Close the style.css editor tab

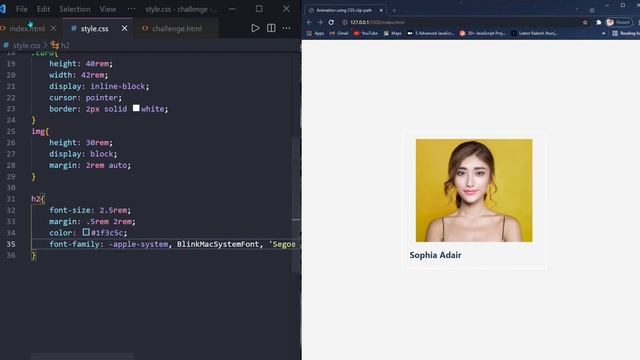(x=124, y=28)
